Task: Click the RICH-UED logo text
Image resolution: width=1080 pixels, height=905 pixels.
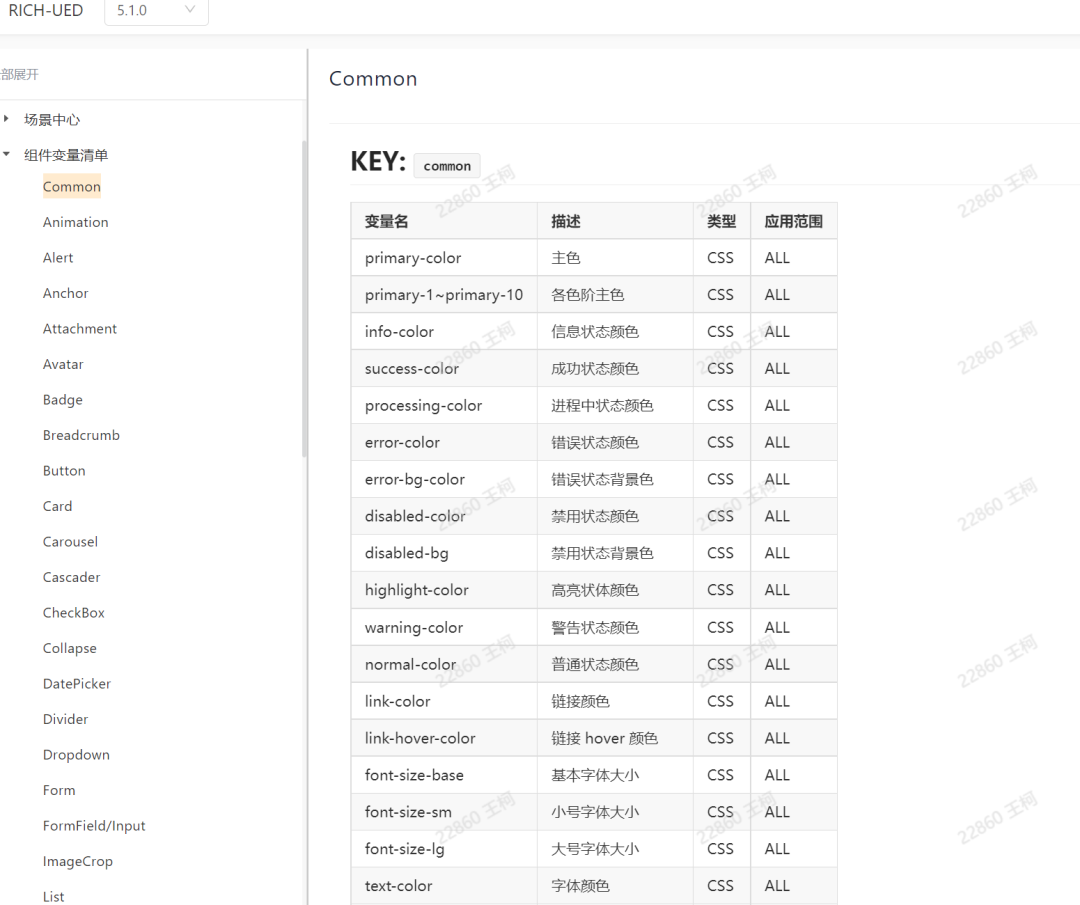Action: click(x=46, y=11)
